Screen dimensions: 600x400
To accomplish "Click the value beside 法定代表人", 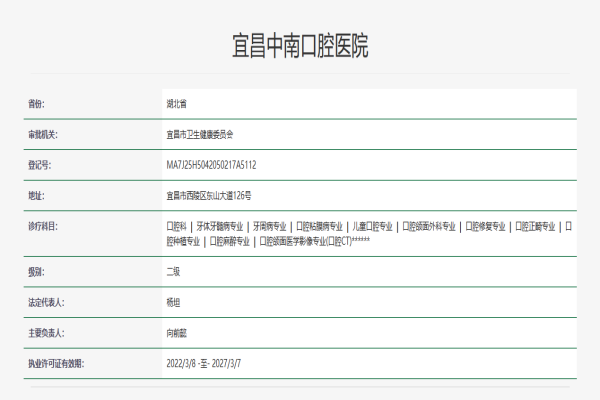I will 173,303.
